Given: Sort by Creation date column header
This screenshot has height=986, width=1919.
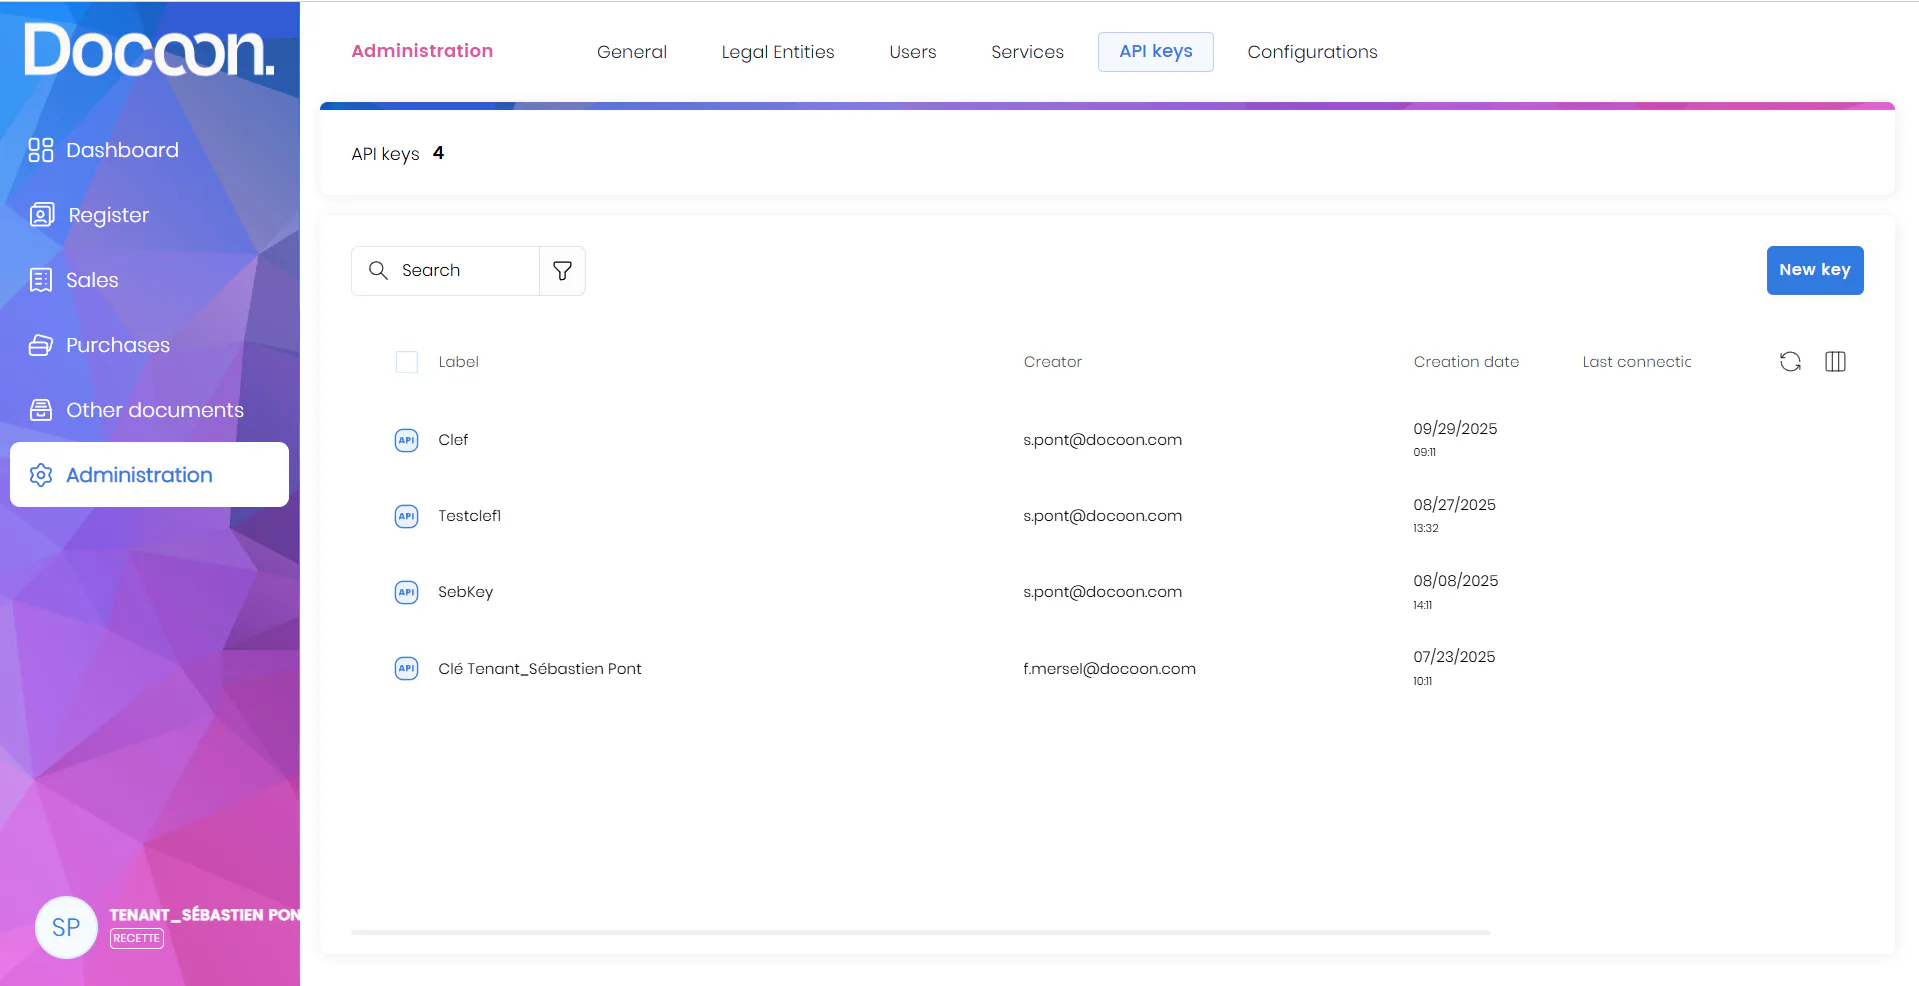Looking at the screenshot, I should (x=1466, y=362).
